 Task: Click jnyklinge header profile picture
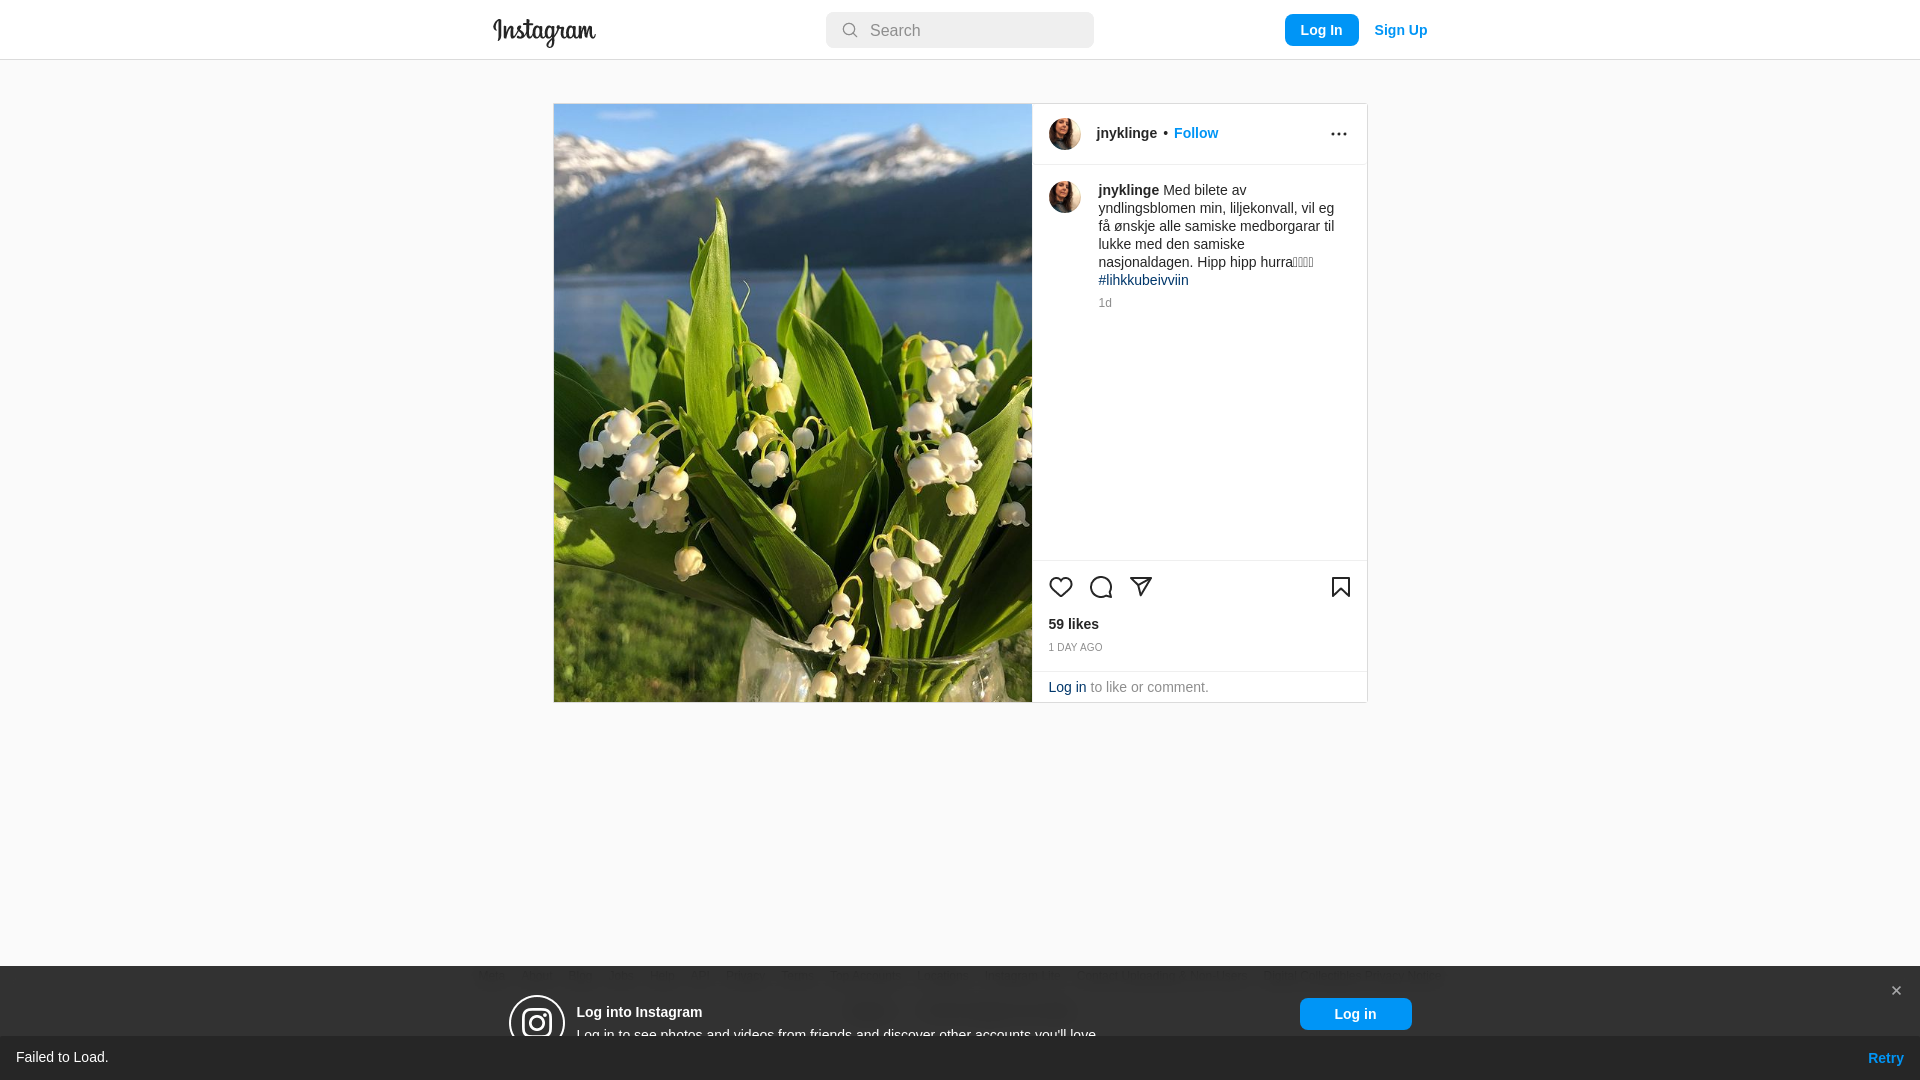[x=1065, y=134]
